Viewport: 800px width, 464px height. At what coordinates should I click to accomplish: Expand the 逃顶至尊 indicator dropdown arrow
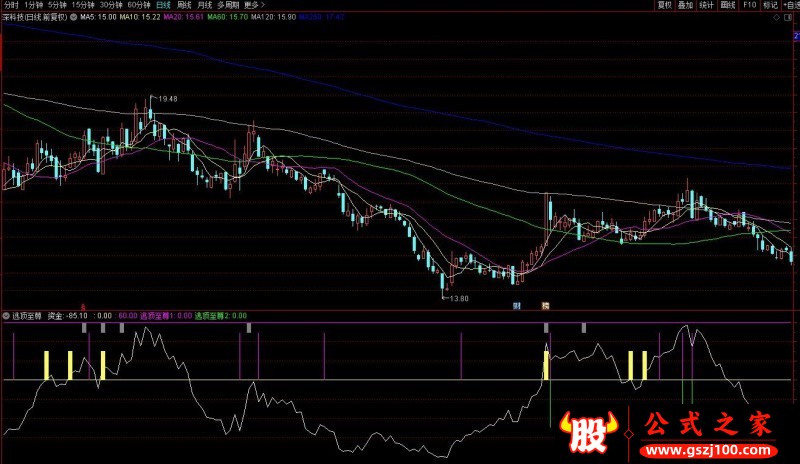pyautogui.click(x=7, y=315)
